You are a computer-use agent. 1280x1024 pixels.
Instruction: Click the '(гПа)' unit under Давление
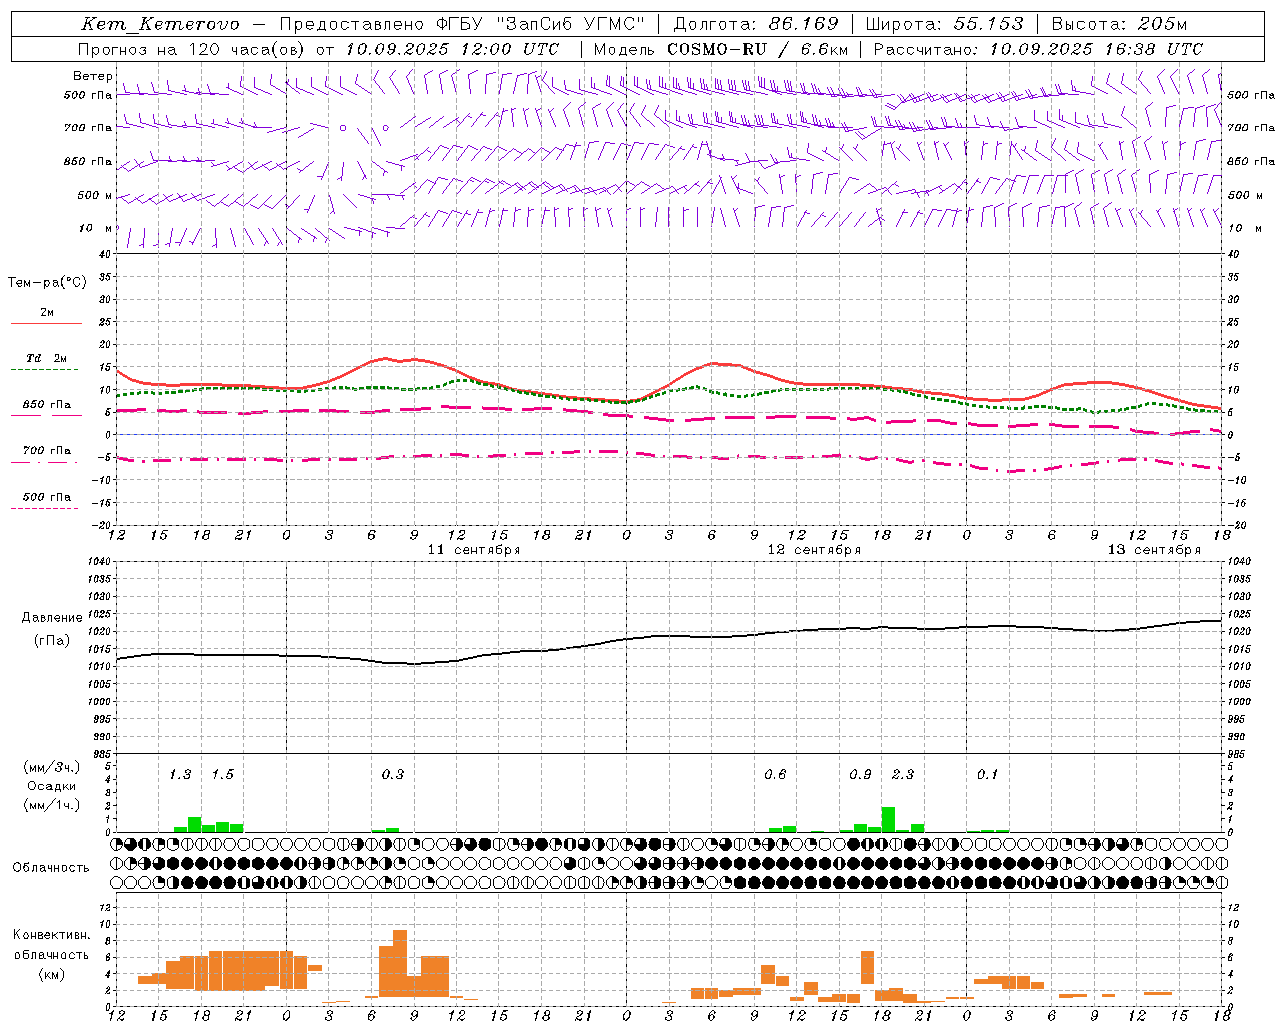pos(51,641)
